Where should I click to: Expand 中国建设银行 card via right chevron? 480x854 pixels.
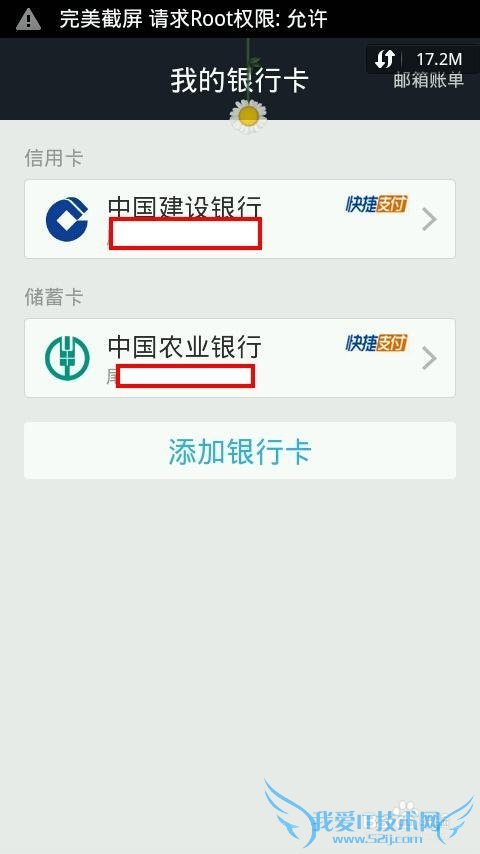429,219
